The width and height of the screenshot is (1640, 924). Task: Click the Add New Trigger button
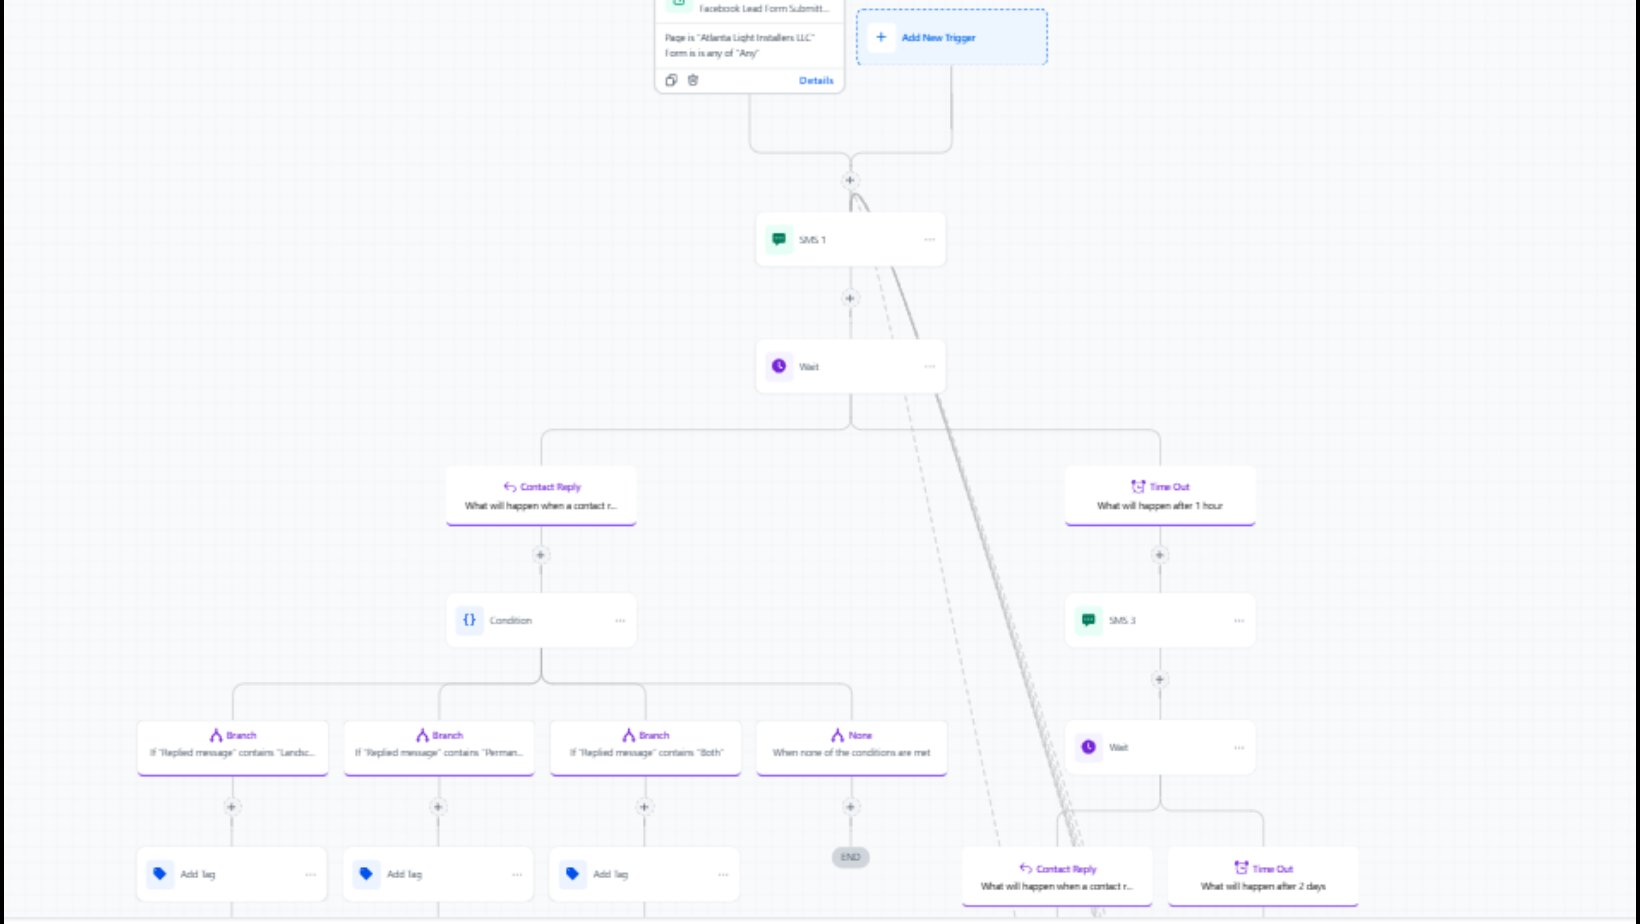click(952, 37)
